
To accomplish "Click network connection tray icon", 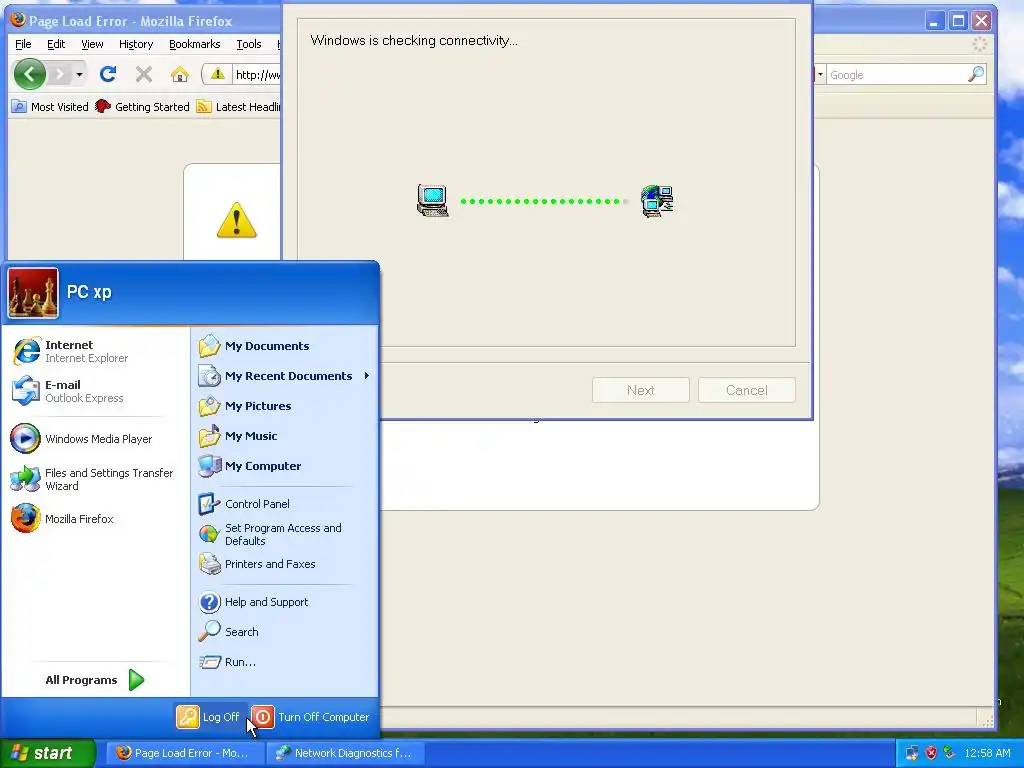I will click(x=912, y=753).
